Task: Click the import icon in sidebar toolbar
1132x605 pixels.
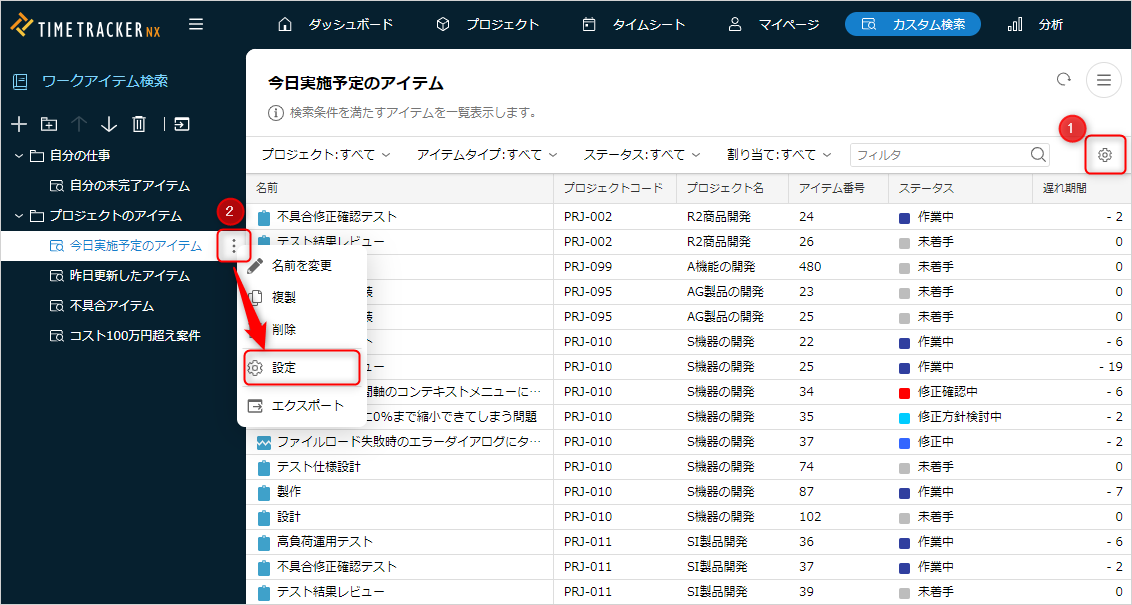Action: coord(181,124)
